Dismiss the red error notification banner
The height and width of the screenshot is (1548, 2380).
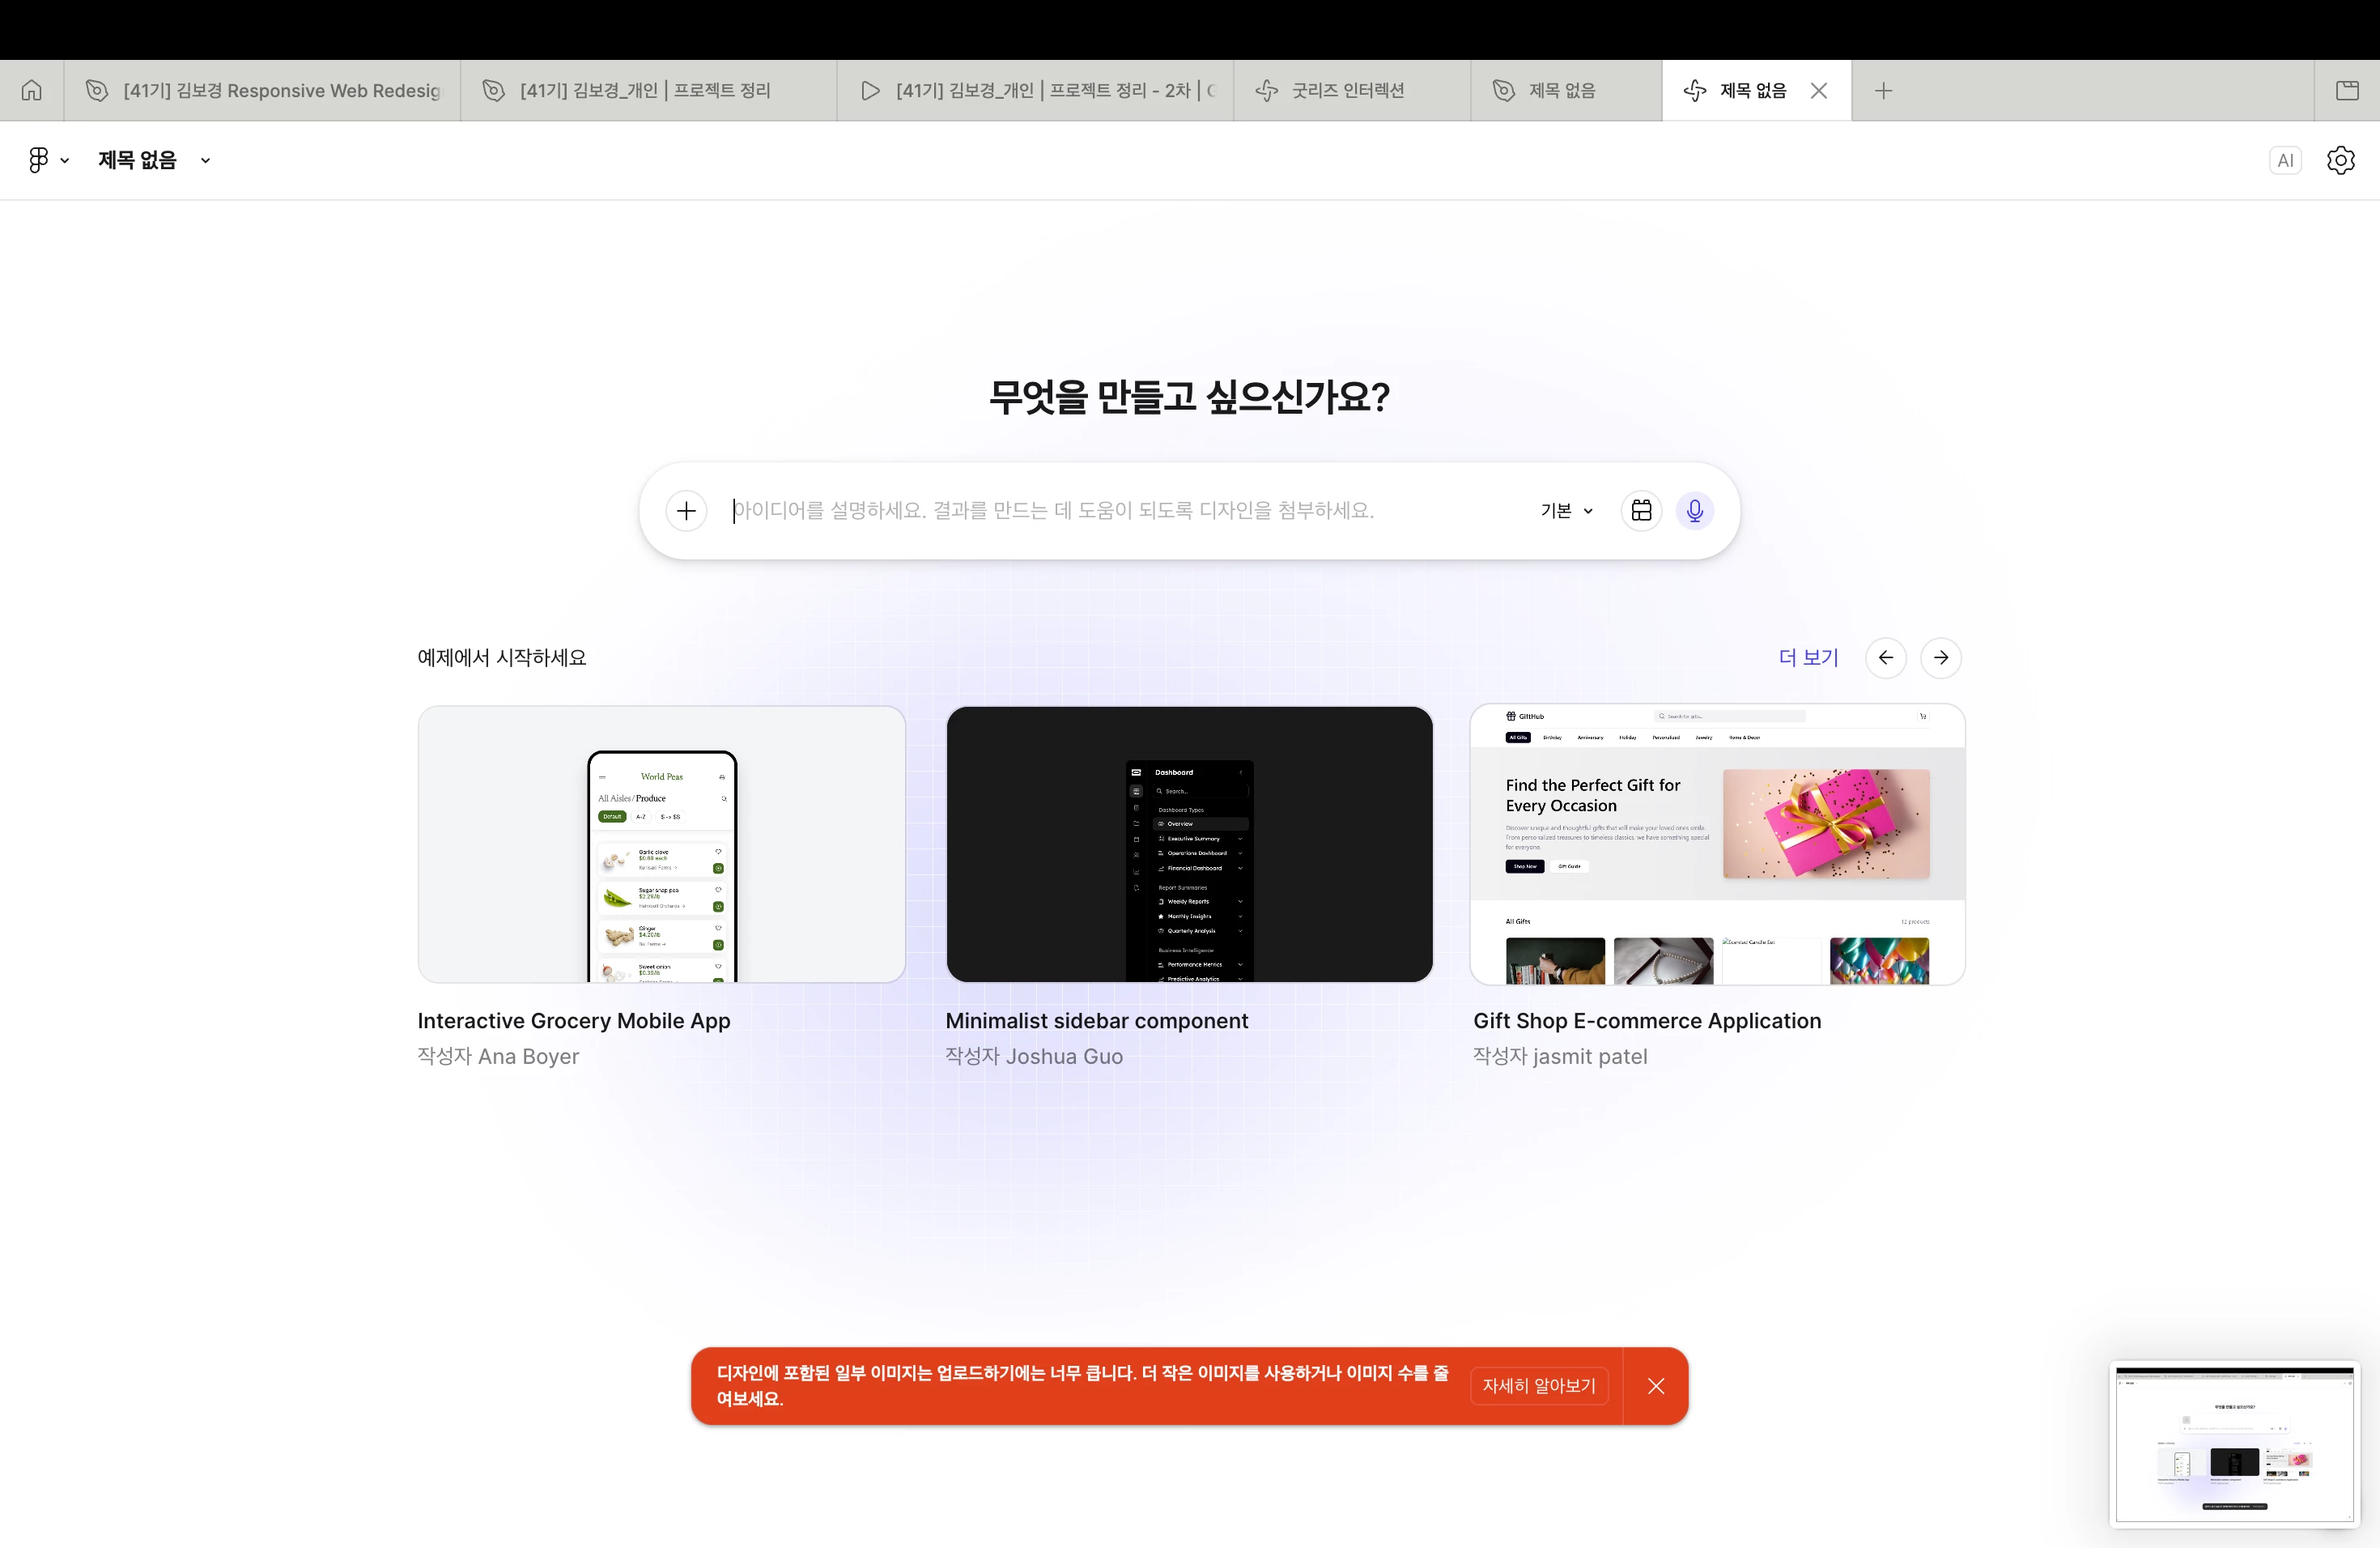[1656, 1385]
